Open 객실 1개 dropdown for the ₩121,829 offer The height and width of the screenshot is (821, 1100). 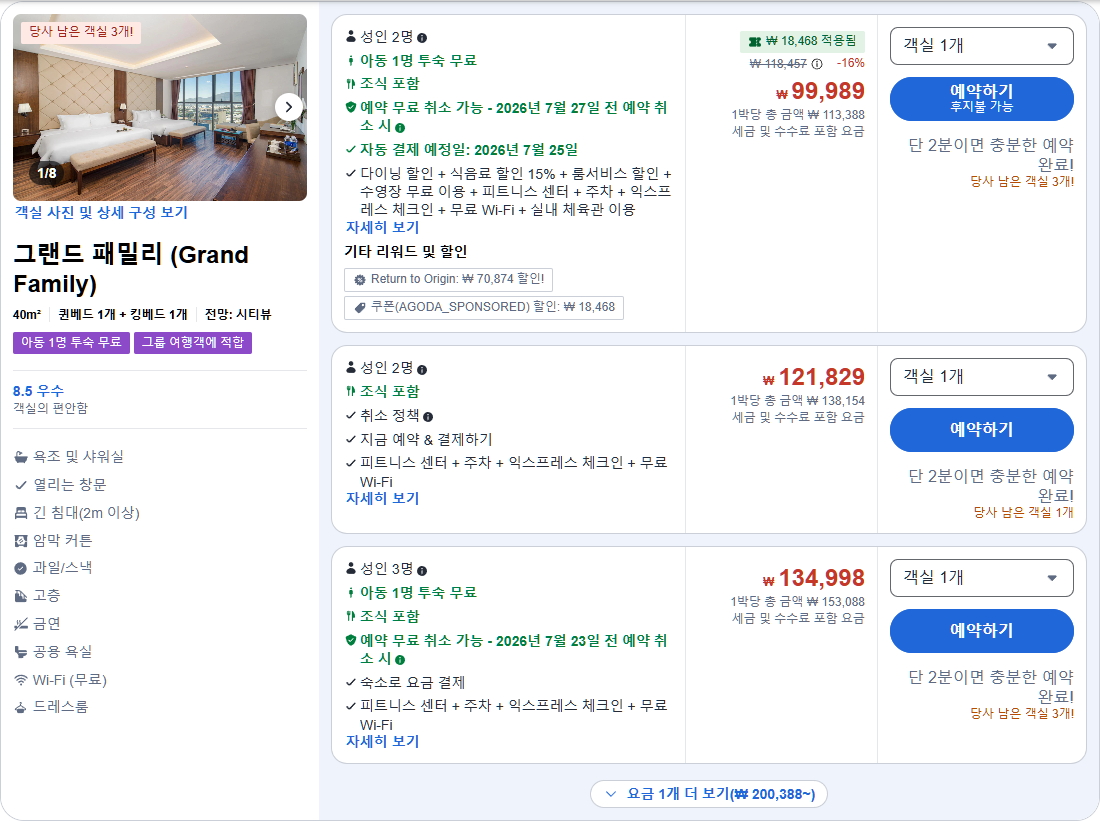click(981, 378)
